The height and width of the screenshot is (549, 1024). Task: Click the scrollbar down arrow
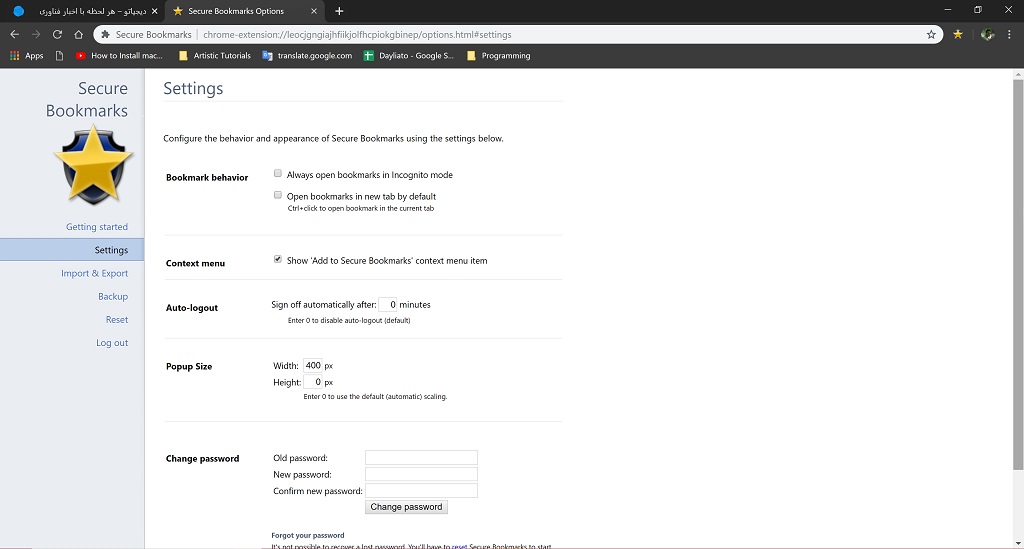tap(1018, 543)
